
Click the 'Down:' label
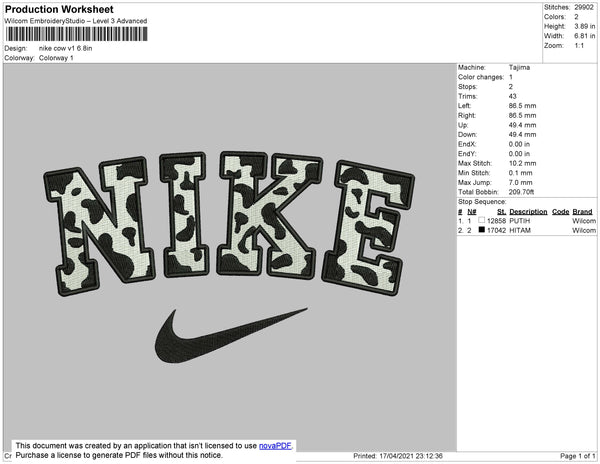[468, 134]
